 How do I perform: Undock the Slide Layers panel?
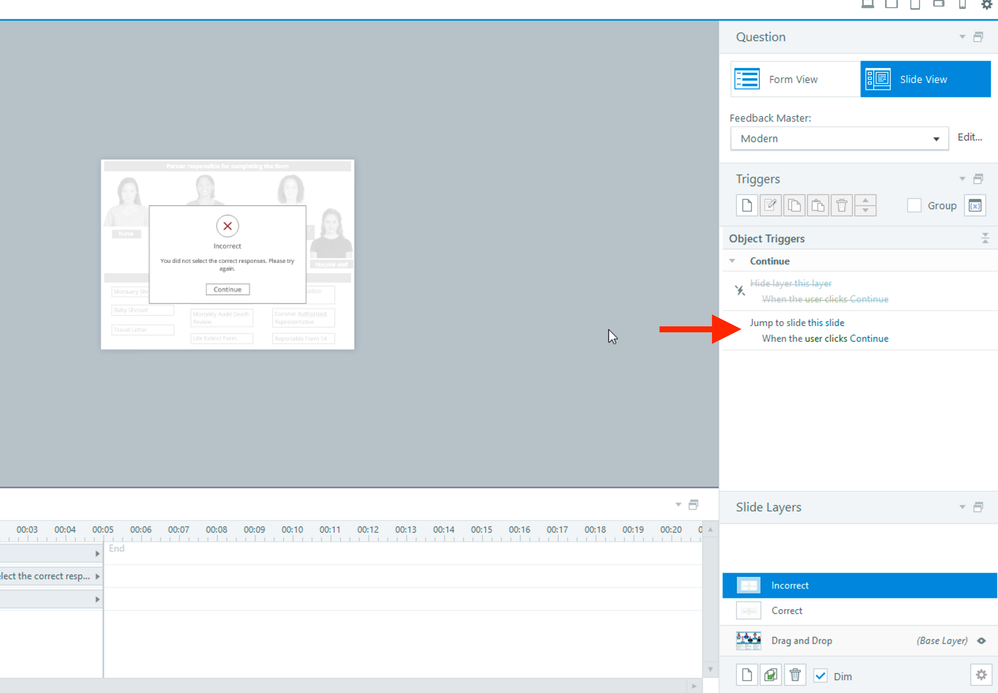click(x=978, y=507)
